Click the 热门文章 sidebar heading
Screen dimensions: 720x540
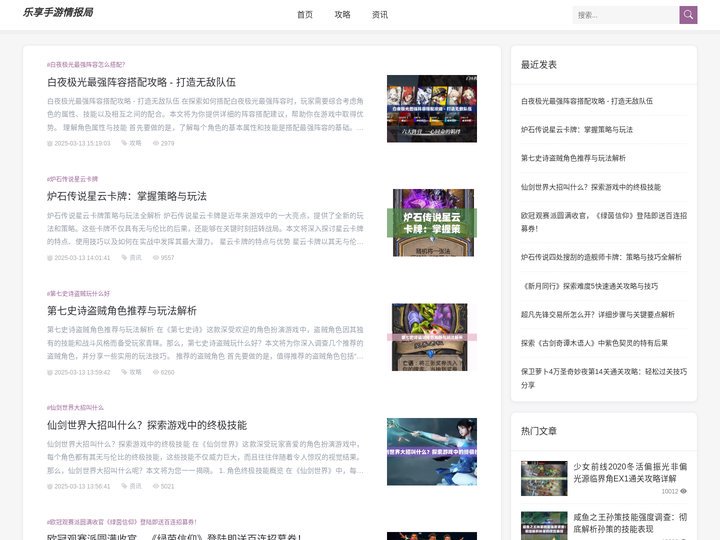539,431
